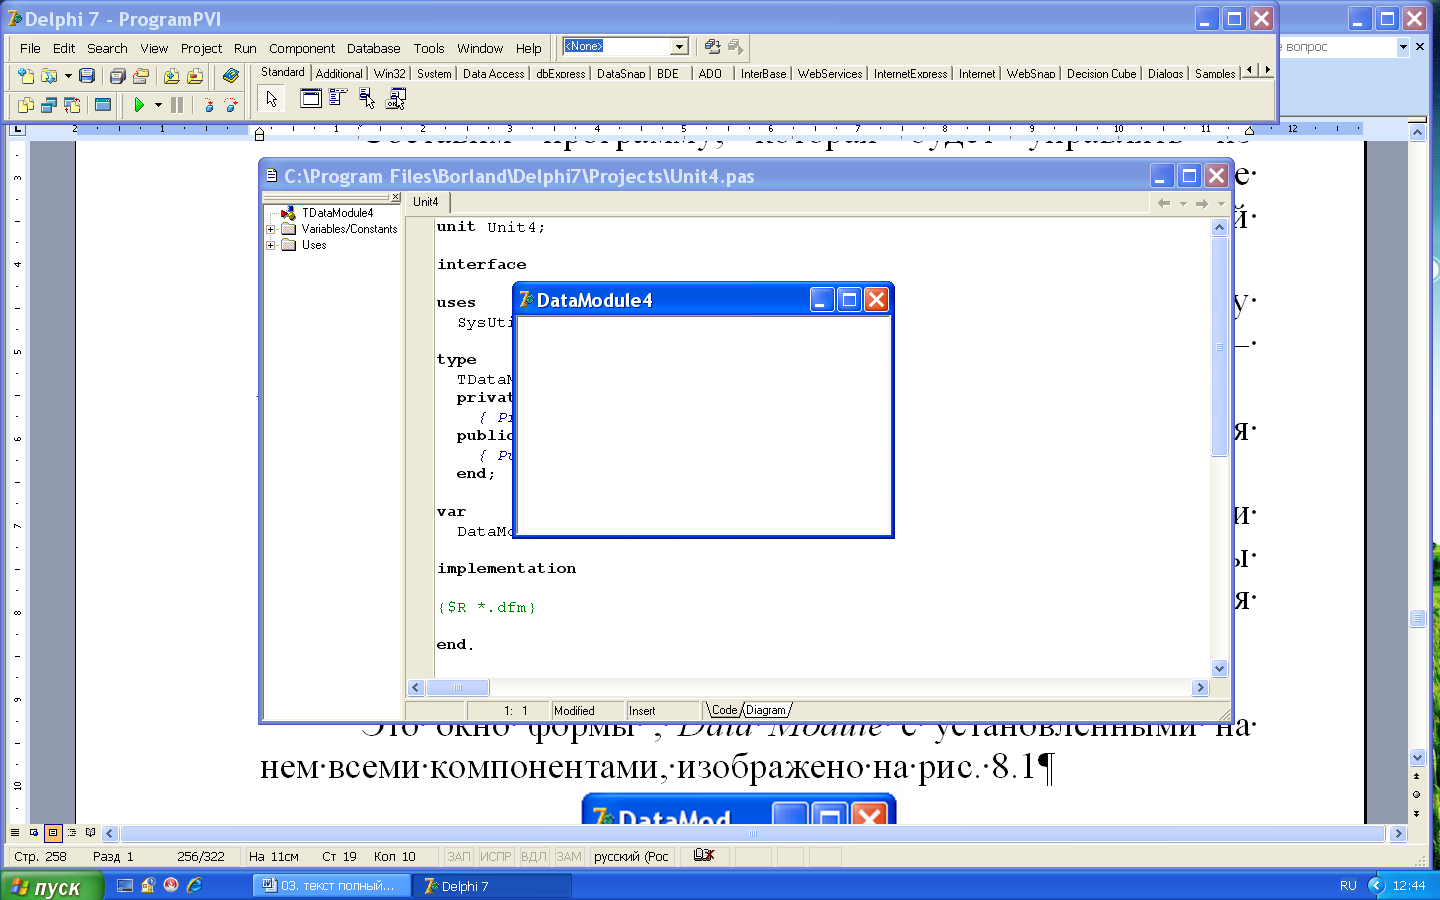Click the forward arrow in code editor
The image size is (1440, 900).
click(x=1201, y=203)
